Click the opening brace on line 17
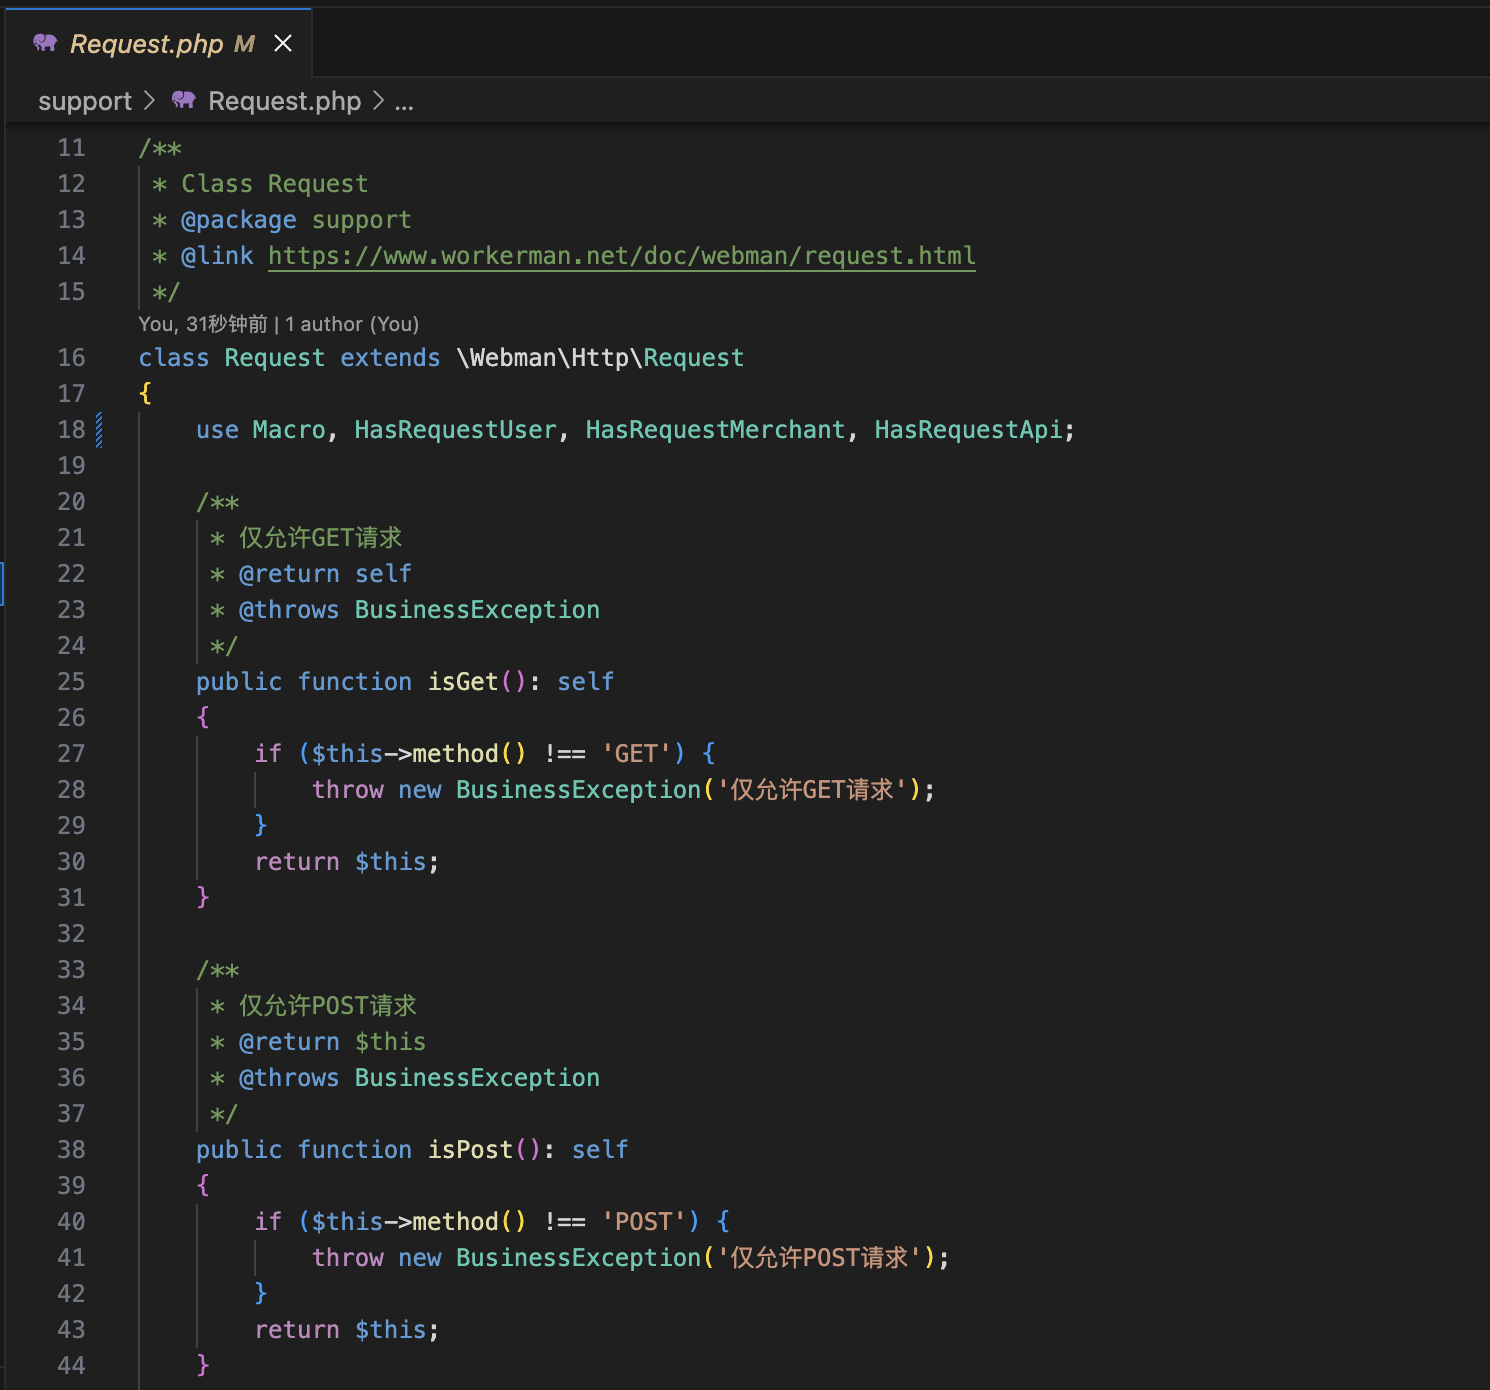 [146, 394]
